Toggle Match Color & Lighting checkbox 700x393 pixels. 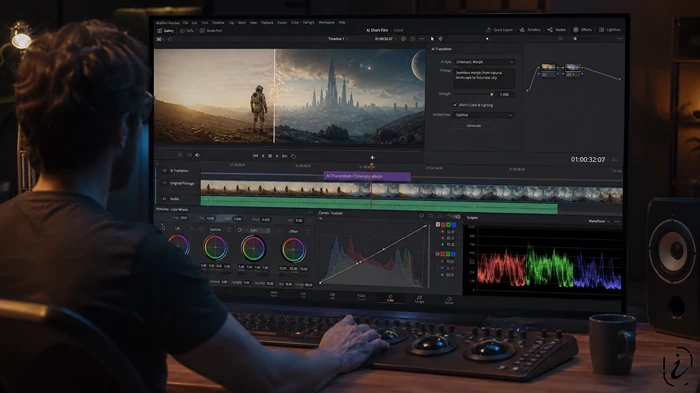coord(455,105)
